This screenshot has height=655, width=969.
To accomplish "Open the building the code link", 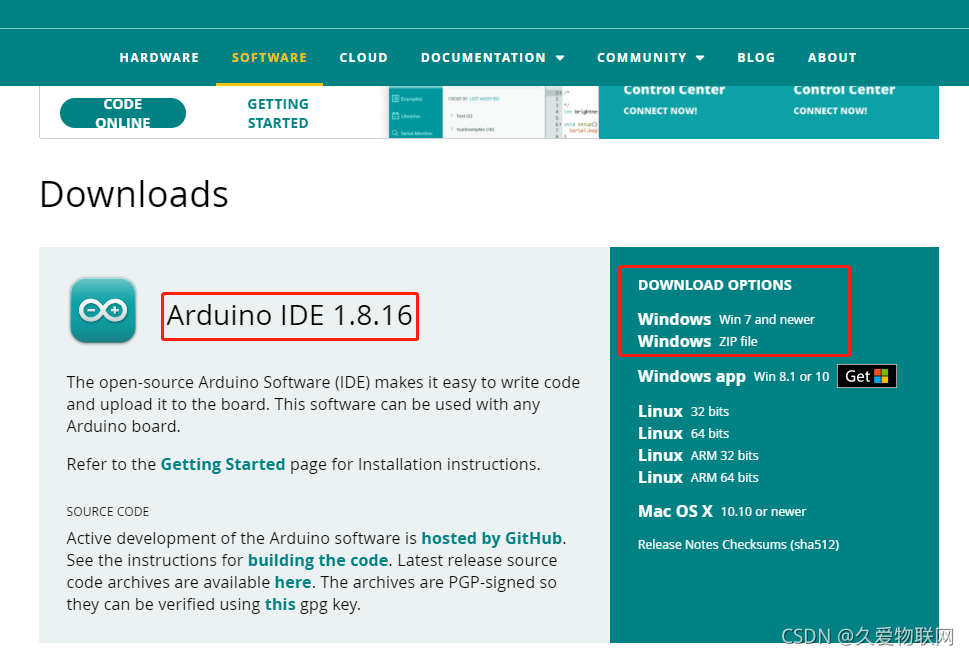I will click(x=318, y=560).
